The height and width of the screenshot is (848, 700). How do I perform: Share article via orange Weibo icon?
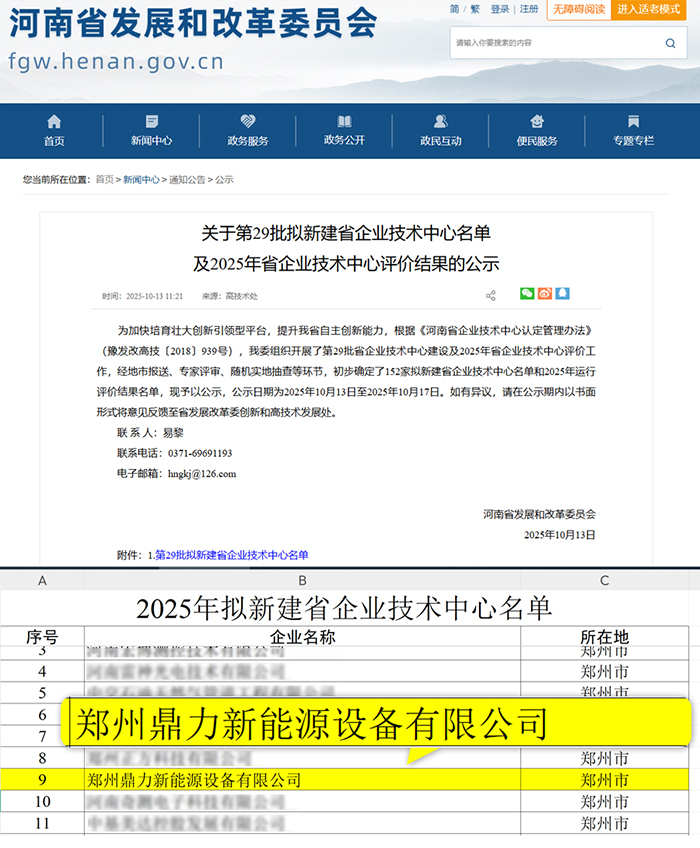tap(545, 294)
